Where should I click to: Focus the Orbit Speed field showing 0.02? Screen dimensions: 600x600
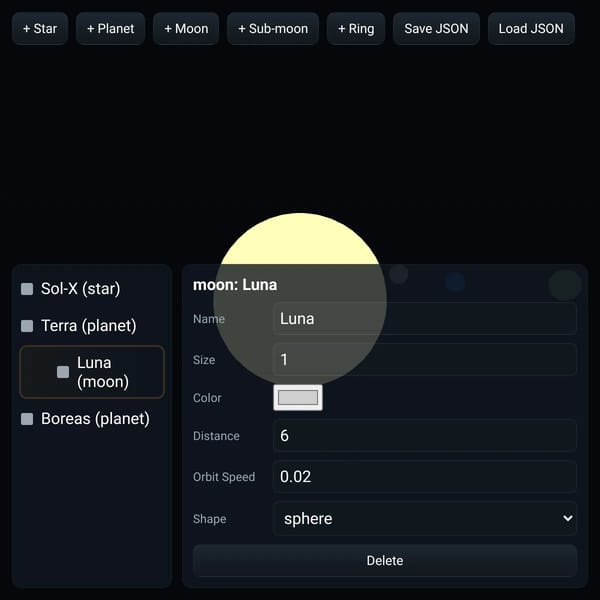coord(425,476)
